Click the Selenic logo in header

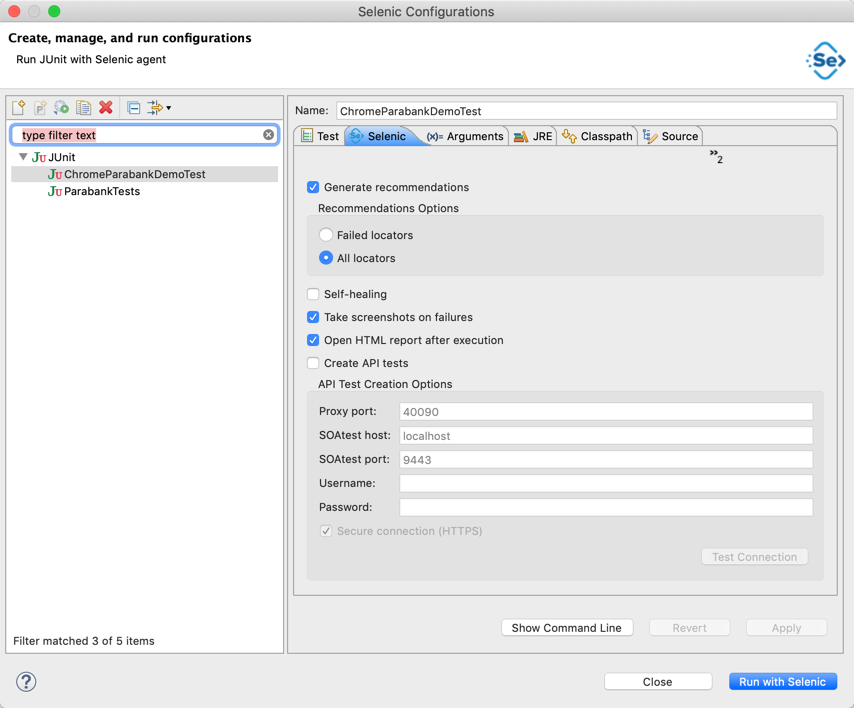click(825, 60)
